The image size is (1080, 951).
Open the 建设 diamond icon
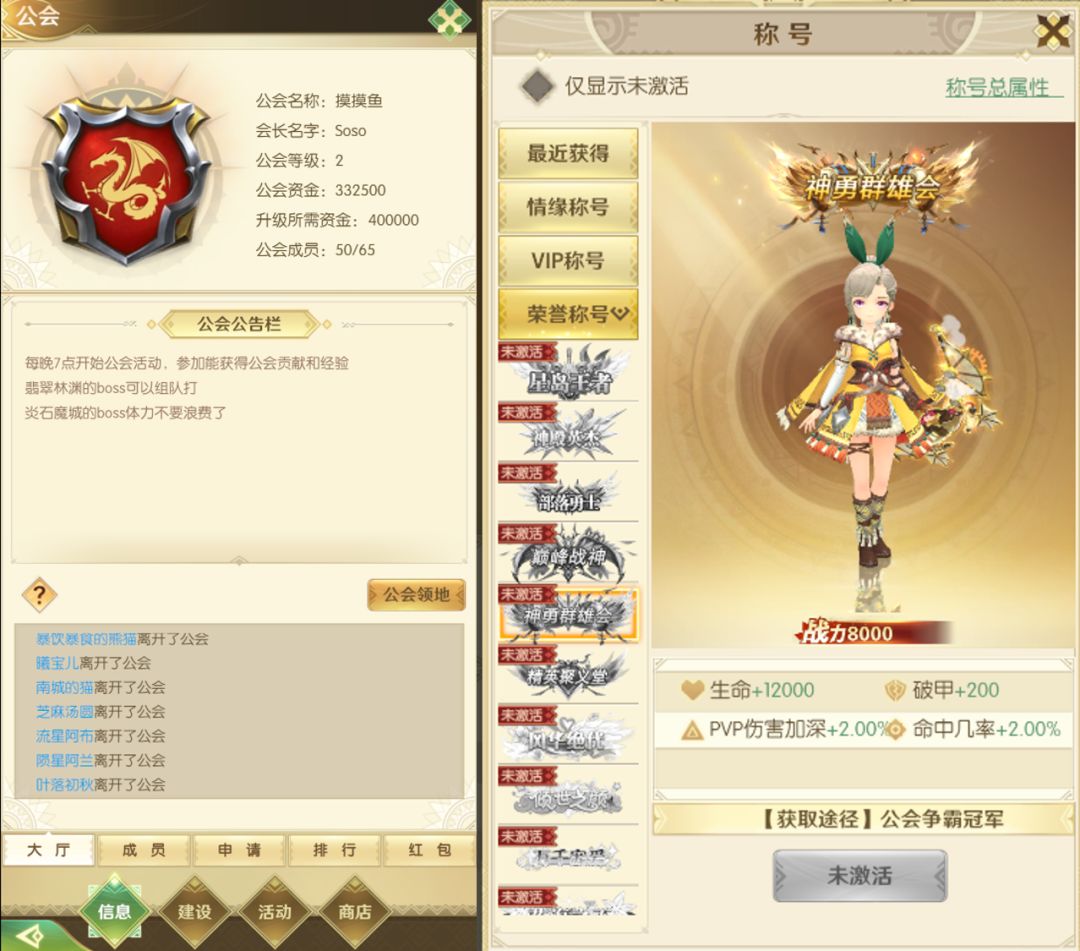click(195, 911)
